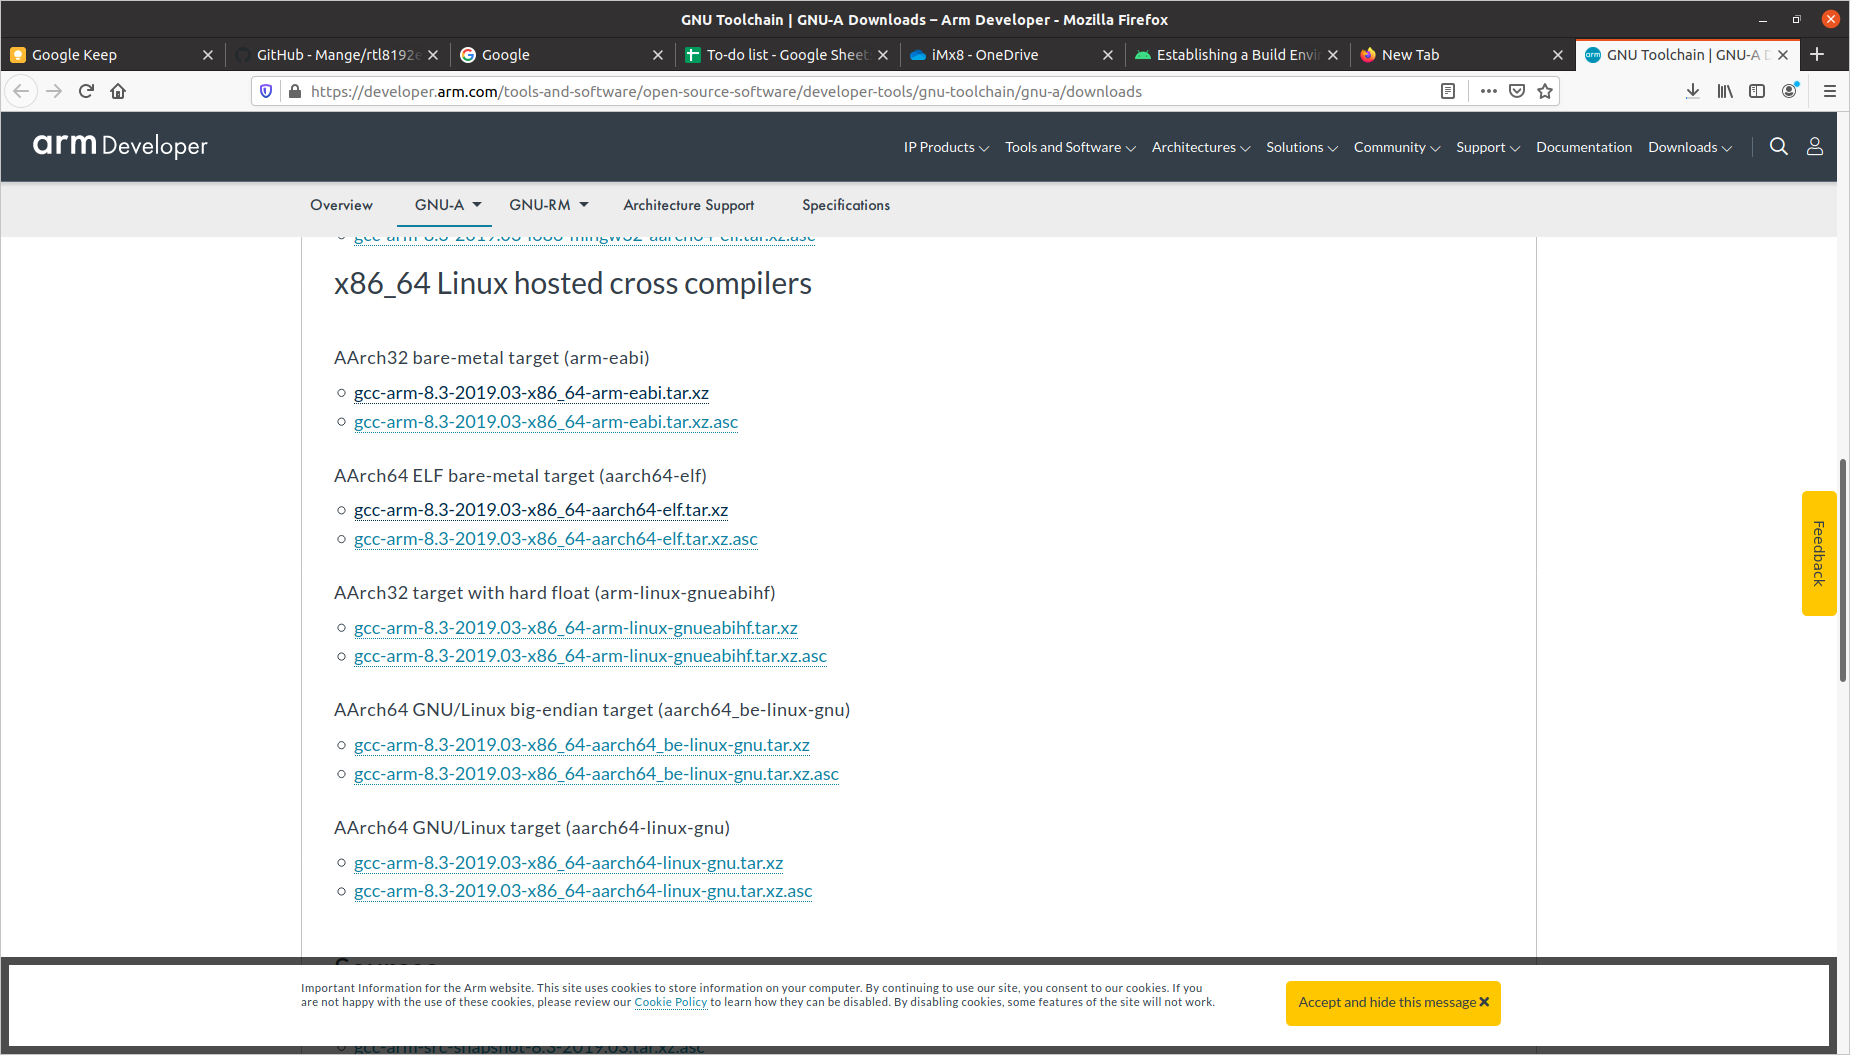Screen dimensions: 1850x1055
Task: Toggle the sidebar icon in toolbar
Action: point(1757,91)
